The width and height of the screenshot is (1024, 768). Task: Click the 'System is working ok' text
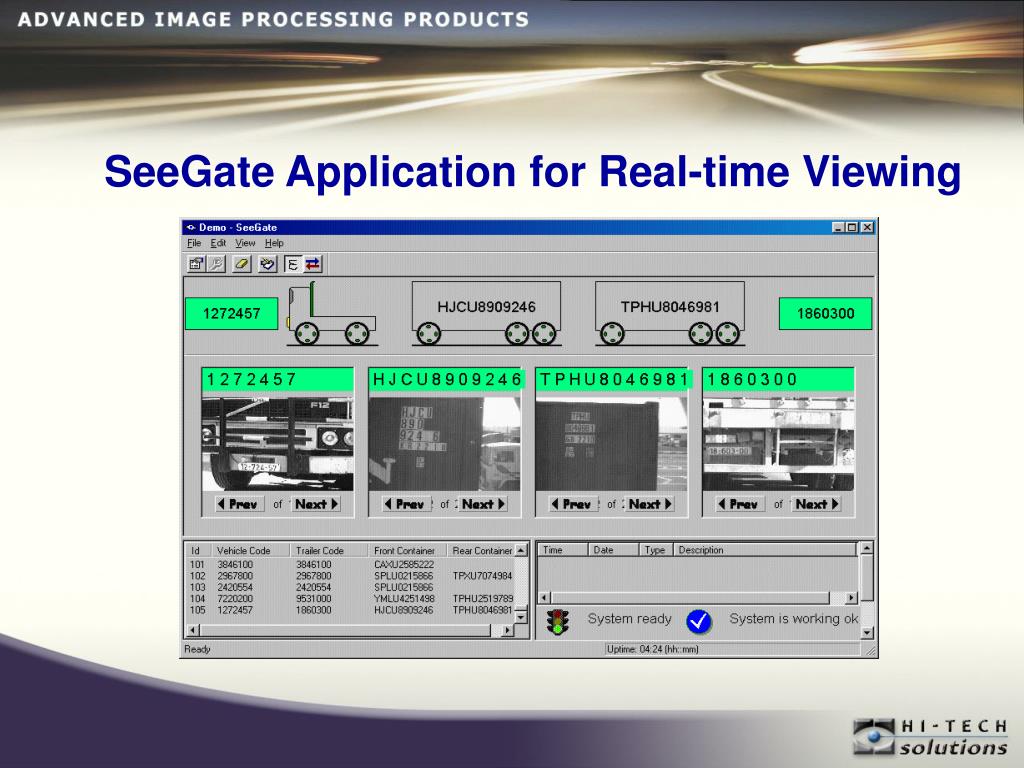click(793, 618)
